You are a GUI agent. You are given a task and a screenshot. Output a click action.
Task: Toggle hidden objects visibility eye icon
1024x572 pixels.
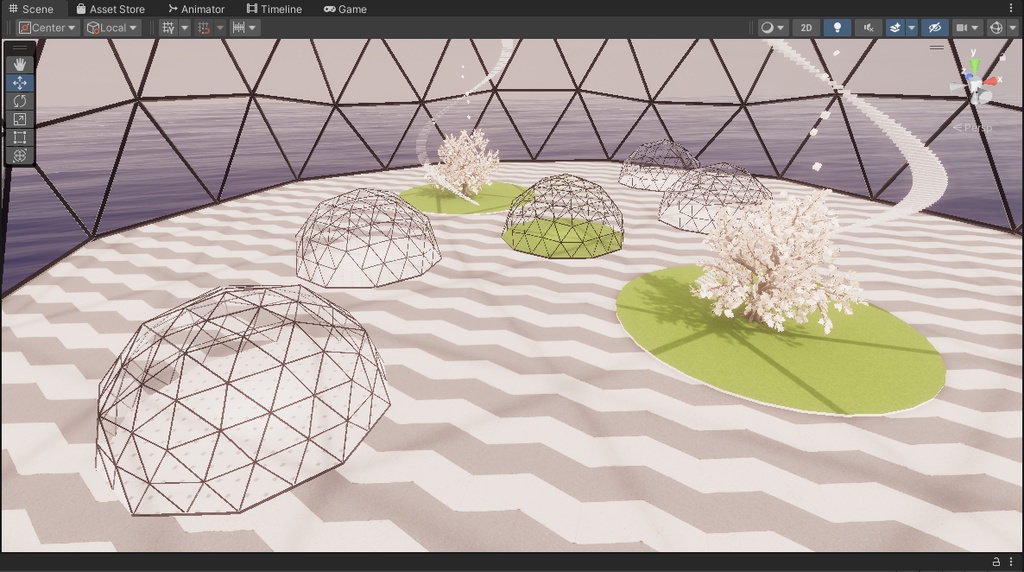pyautogui.click(x=935, y=27)
